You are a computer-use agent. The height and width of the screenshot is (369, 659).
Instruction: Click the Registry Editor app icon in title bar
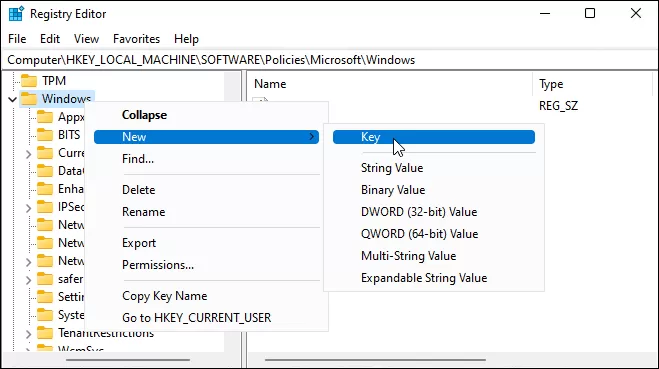tap(16, 13)
